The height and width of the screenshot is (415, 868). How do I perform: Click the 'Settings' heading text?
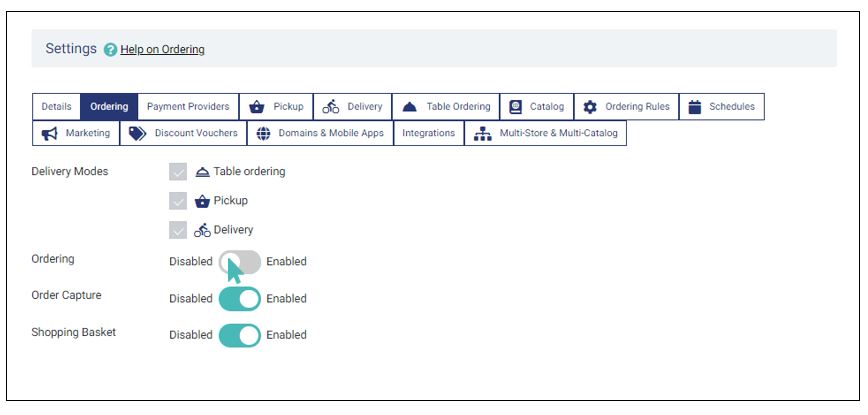(71, 49)
